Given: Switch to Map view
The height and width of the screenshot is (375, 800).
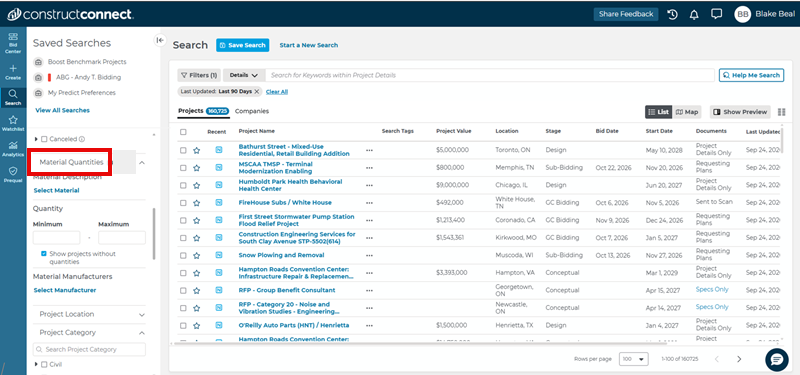Looking at the screenshot, I should (x=687, y=112).
